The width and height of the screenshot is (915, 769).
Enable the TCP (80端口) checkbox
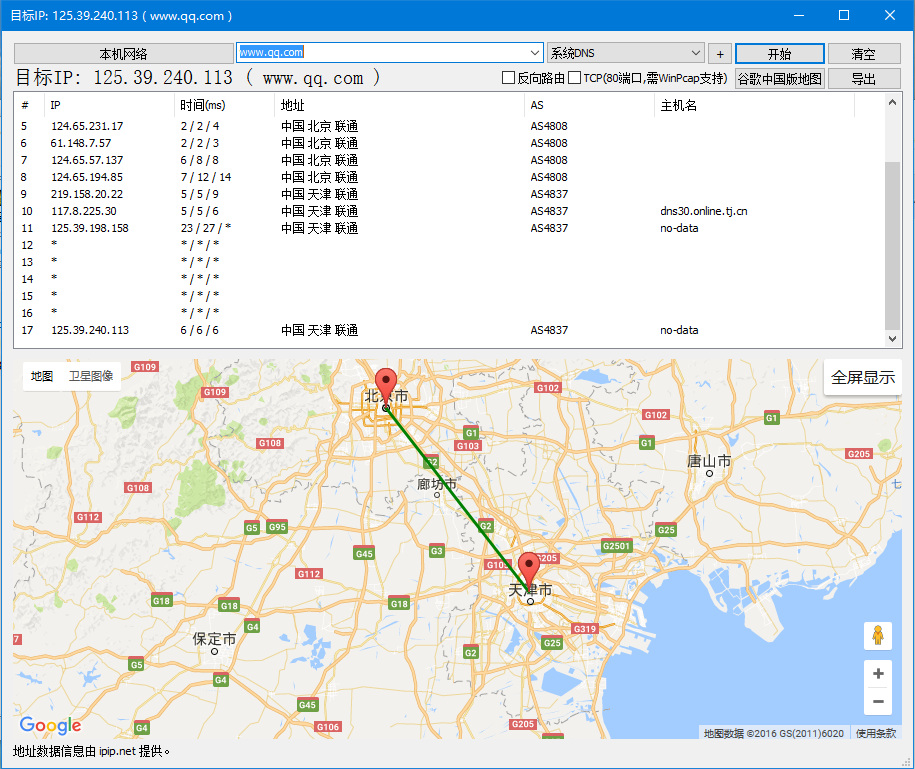(574, 78)
